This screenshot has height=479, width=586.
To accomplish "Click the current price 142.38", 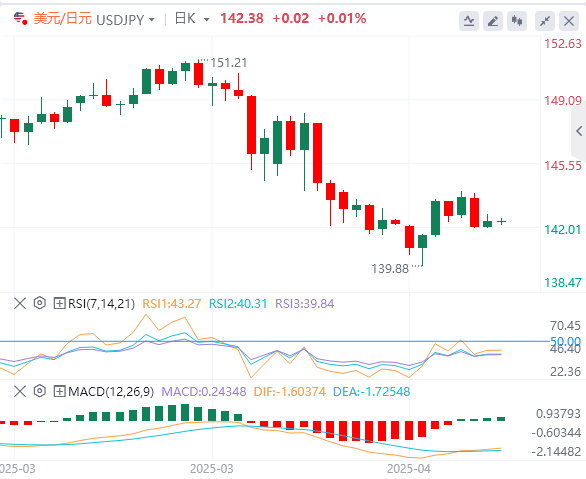I will pos(242,18).
